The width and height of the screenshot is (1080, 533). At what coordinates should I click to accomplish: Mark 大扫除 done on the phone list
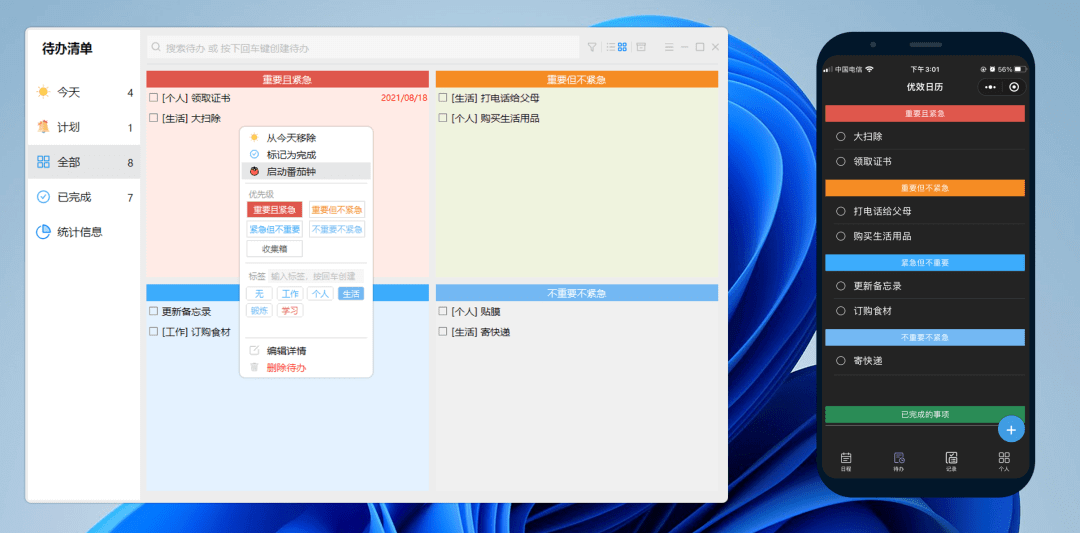tap(840, 136)
